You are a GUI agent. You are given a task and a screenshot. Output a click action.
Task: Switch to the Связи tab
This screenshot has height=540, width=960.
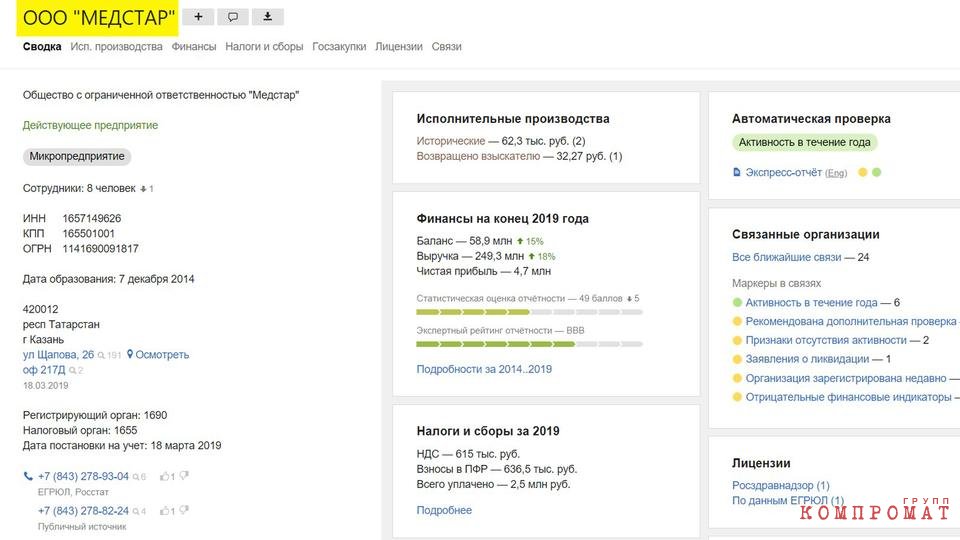tap(446, 47)
